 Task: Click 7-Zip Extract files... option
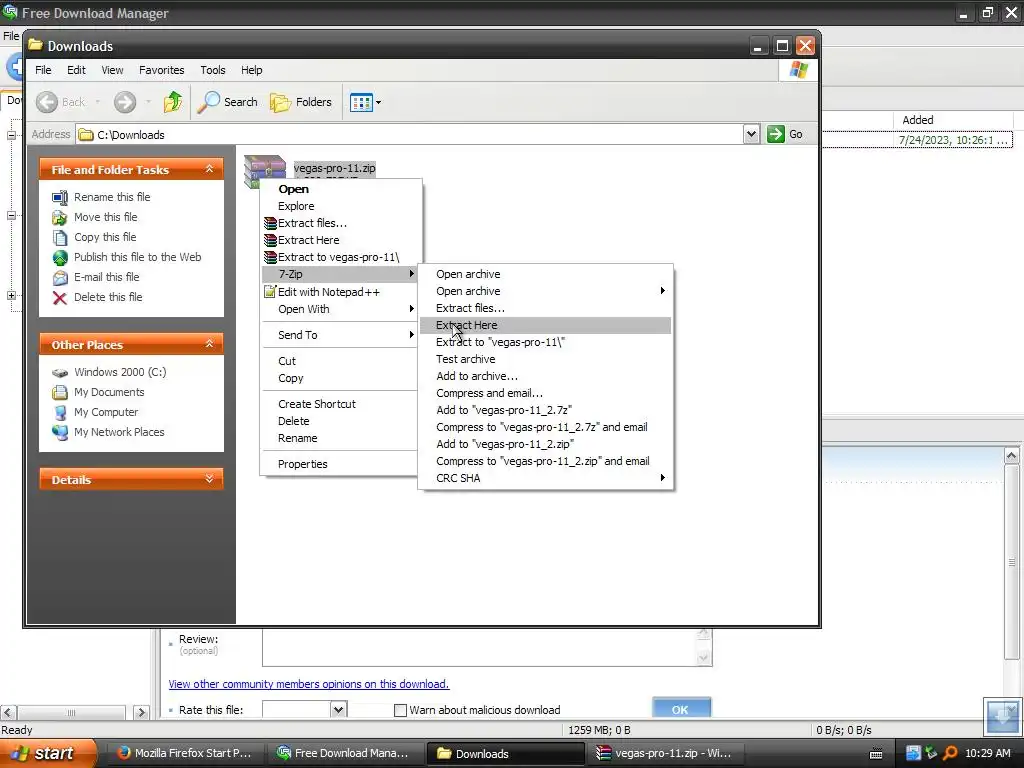[x=545, y=308]
